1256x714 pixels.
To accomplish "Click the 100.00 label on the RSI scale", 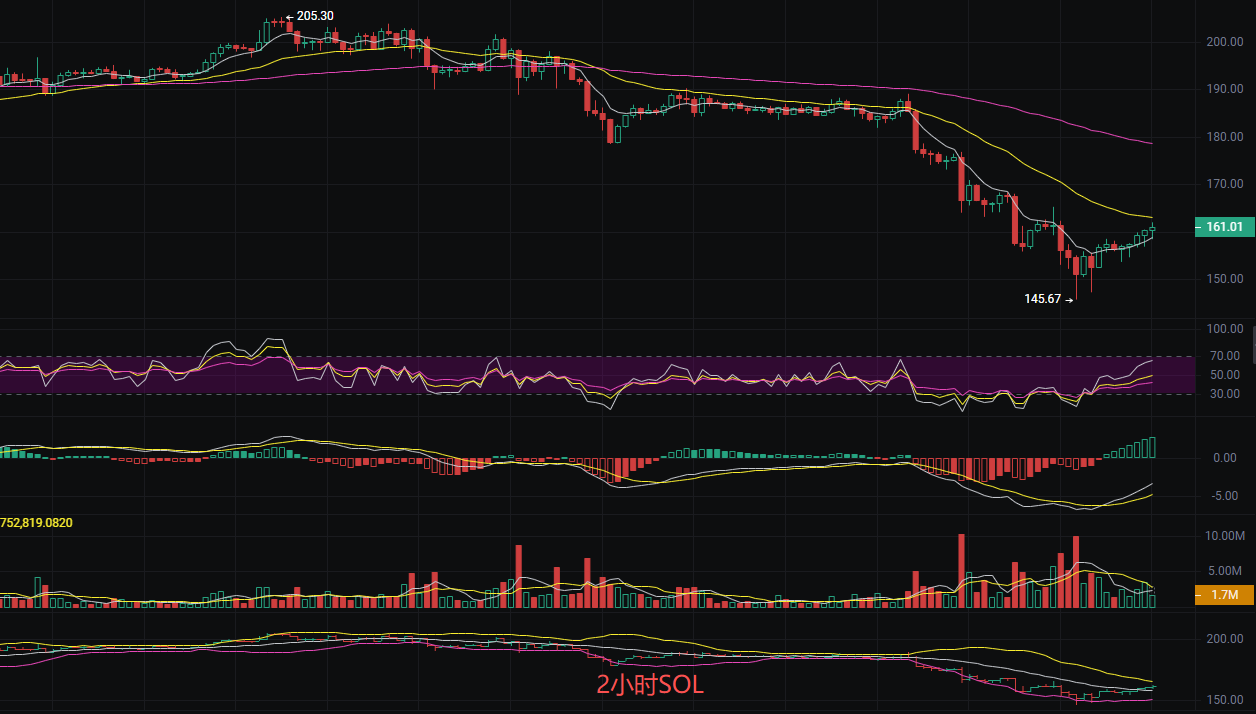I will [x=1224, y=329].
